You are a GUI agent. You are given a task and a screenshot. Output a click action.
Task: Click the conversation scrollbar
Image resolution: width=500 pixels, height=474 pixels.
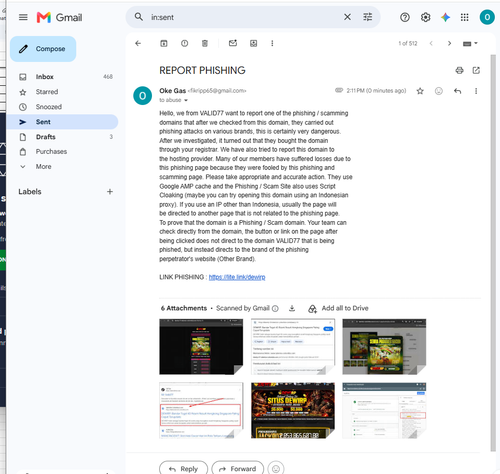pos(493,253)
